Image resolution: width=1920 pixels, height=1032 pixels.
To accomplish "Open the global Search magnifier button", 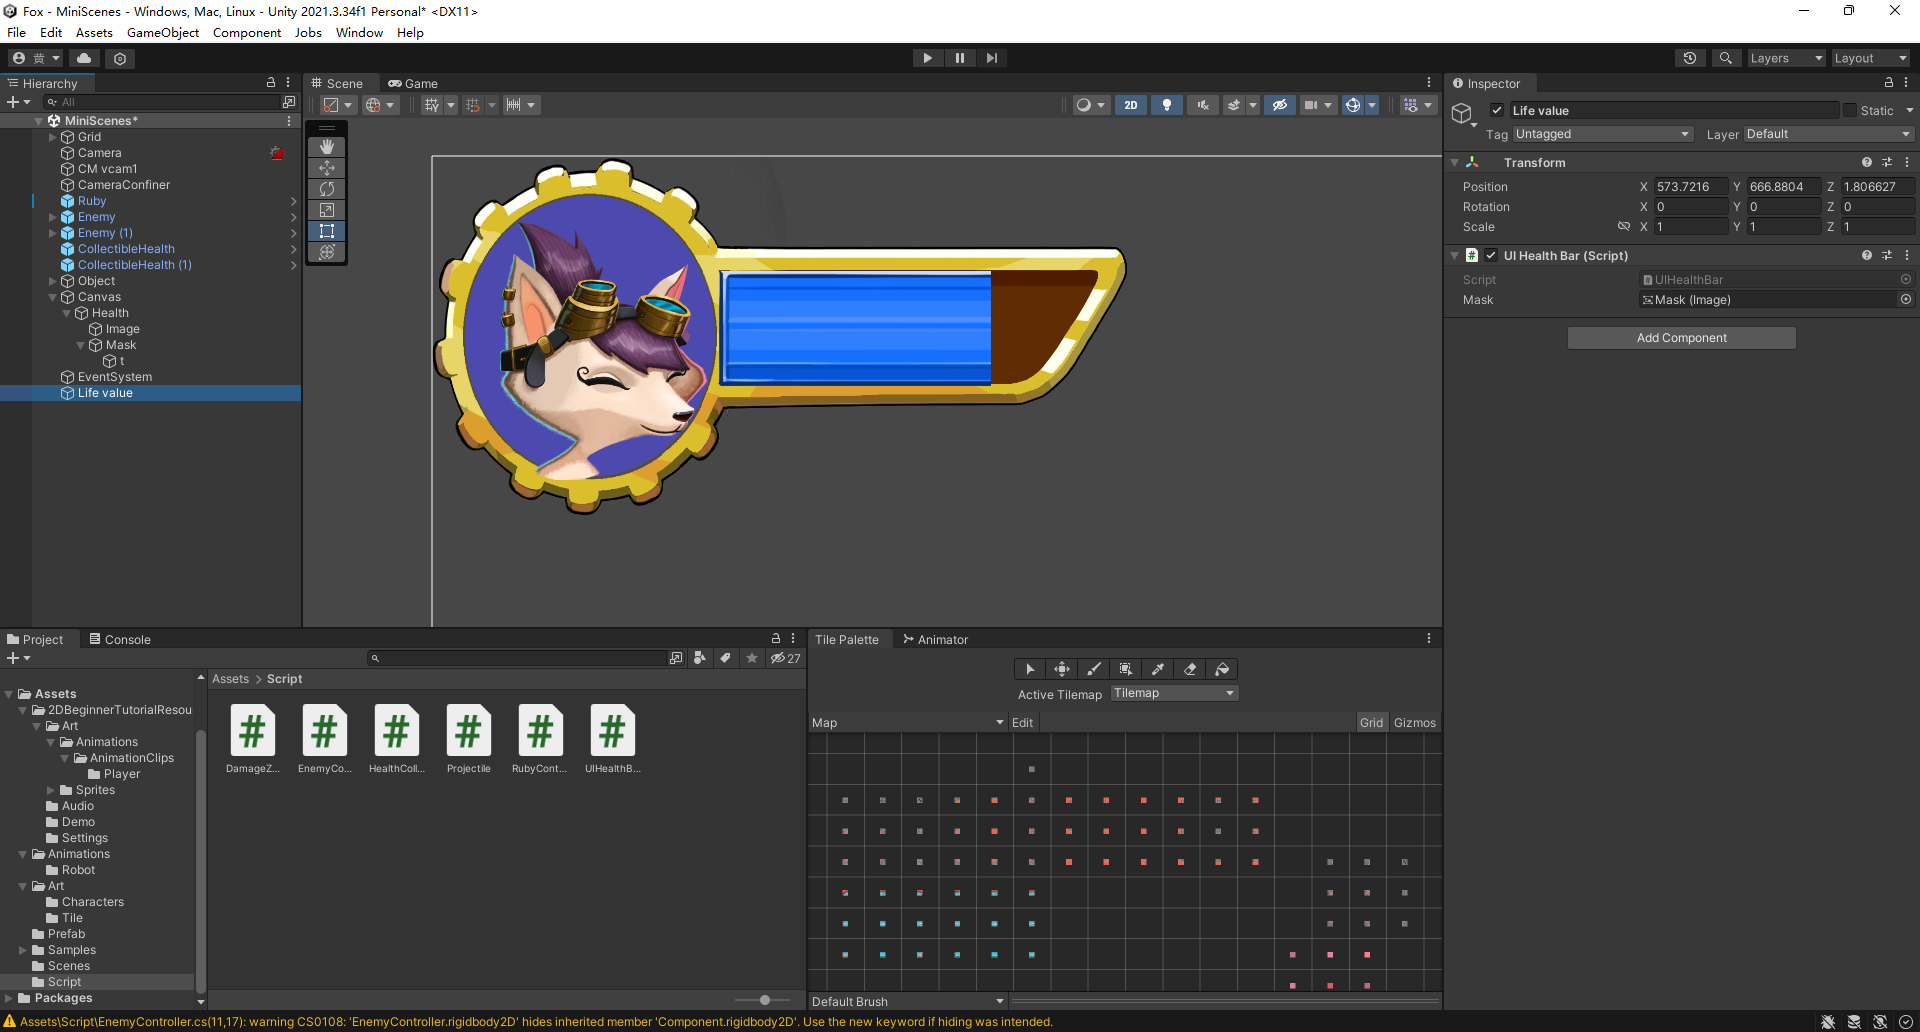I will 1725,58.
